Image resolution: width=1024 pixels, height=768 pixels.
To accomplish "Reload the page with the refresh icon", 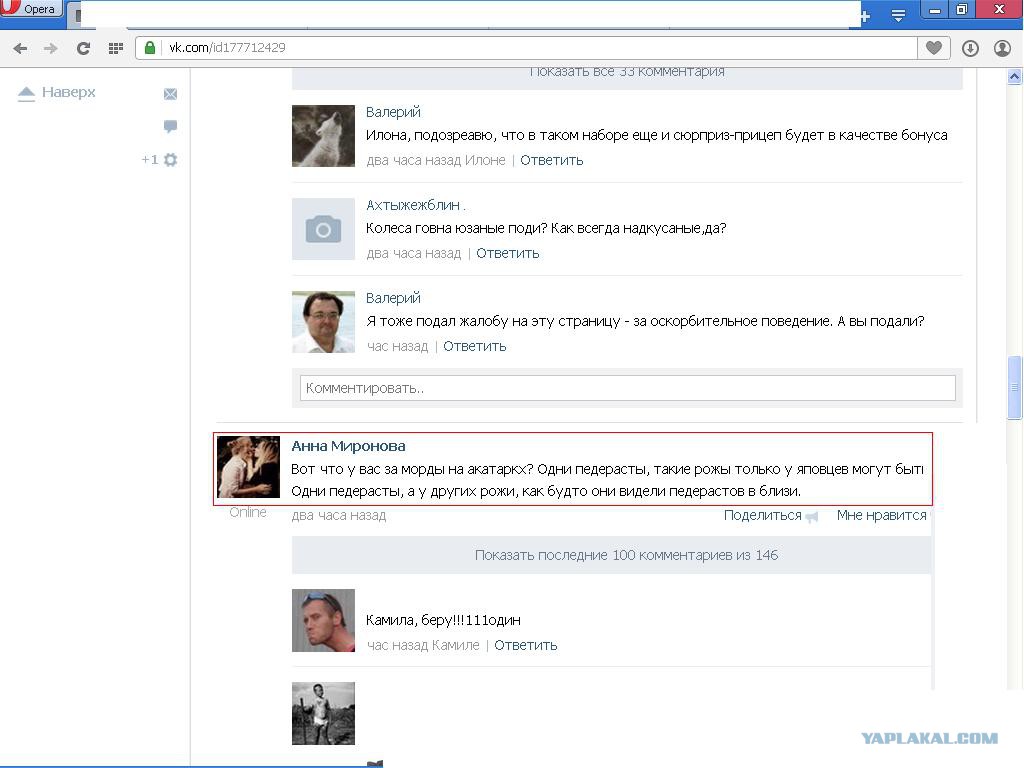I will (x=83, y=48).
